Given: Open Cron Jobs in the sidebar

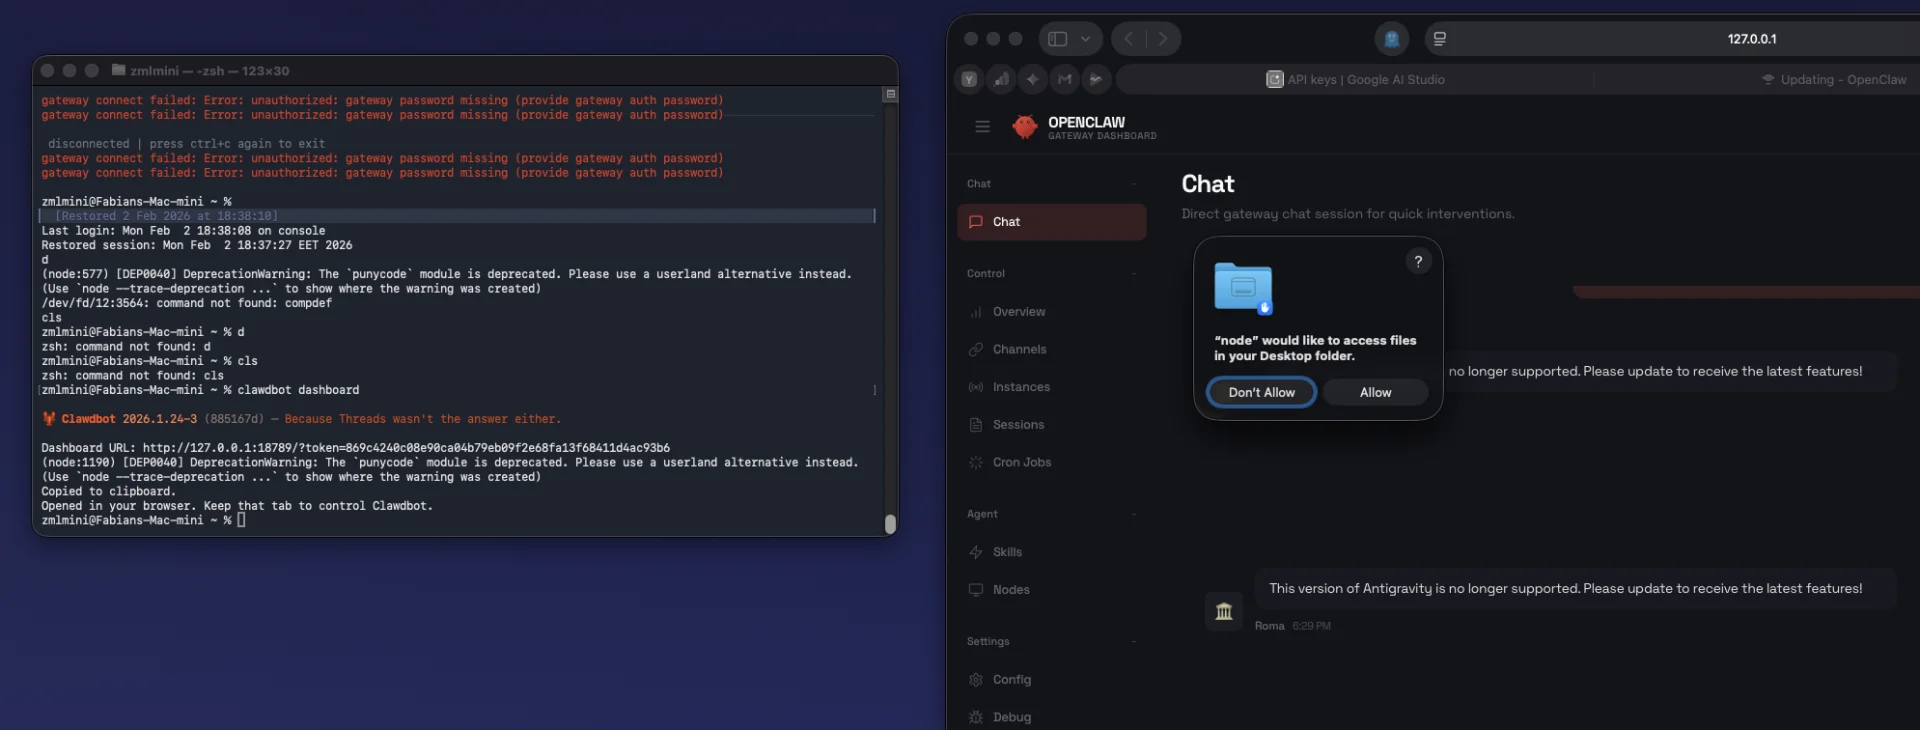Looking at the screenshot, I should [1051, 462].
